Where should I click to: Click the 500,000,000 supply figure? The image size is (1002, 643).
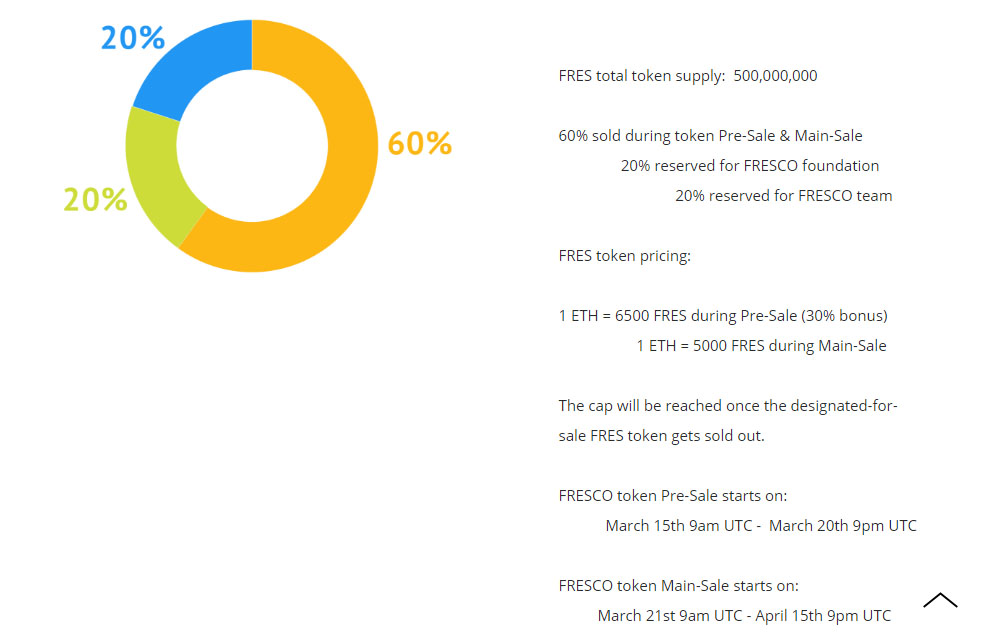[x=775, y=76]
